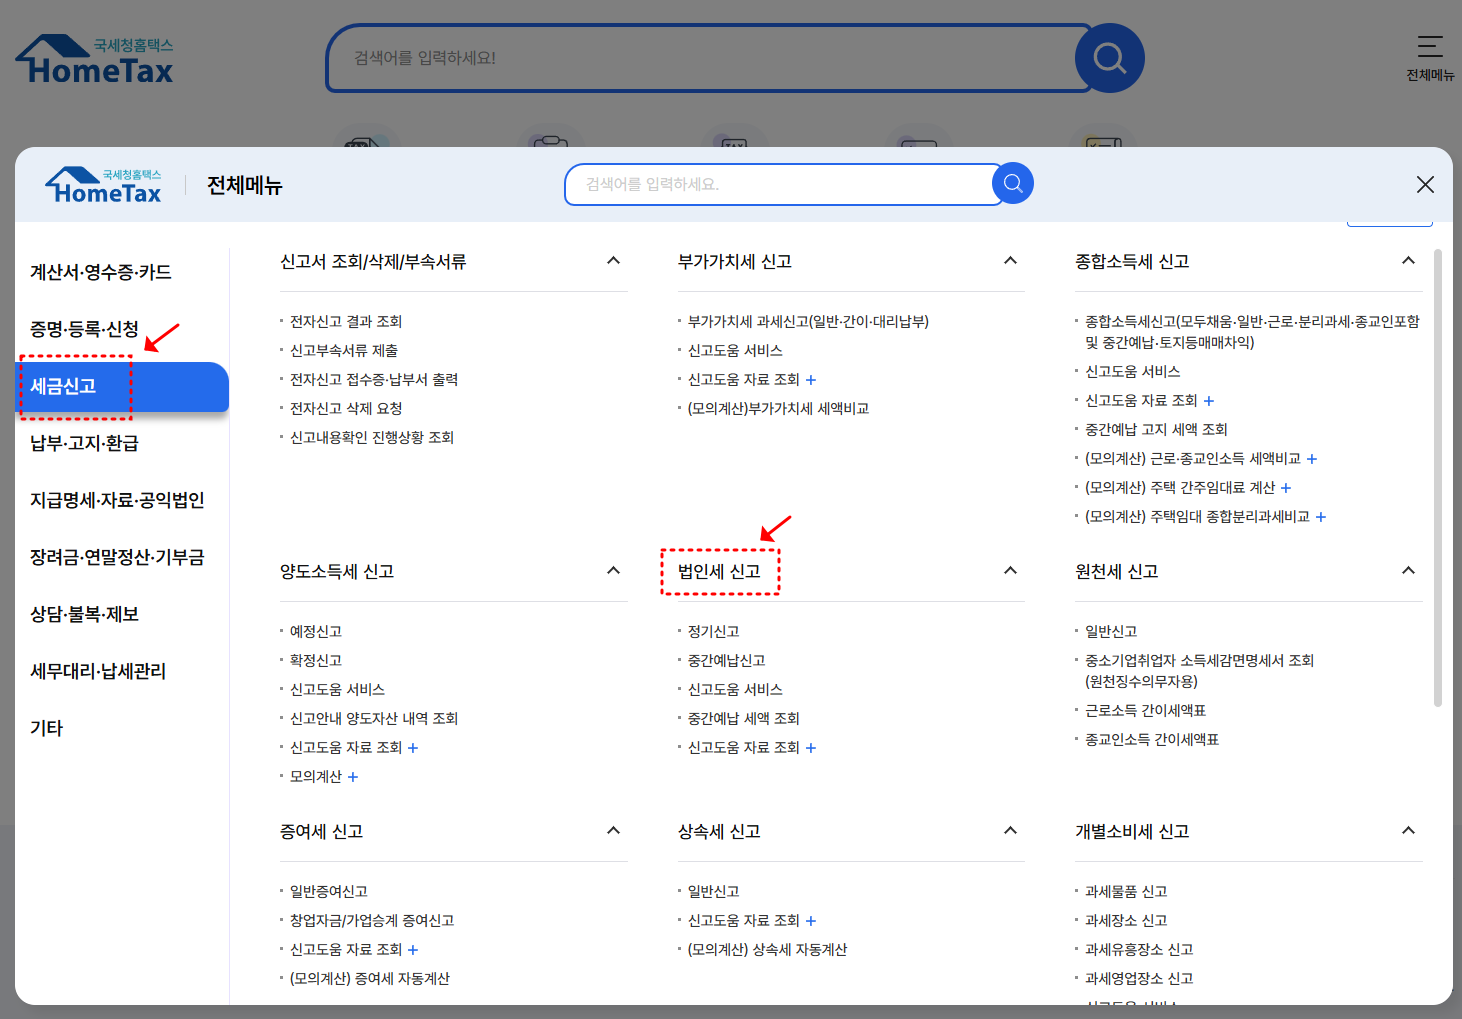This screenshot has height=1019, width=1462.
Task: Open 정기신고 under 법인세 신고
Action: (x=712, y=630)
